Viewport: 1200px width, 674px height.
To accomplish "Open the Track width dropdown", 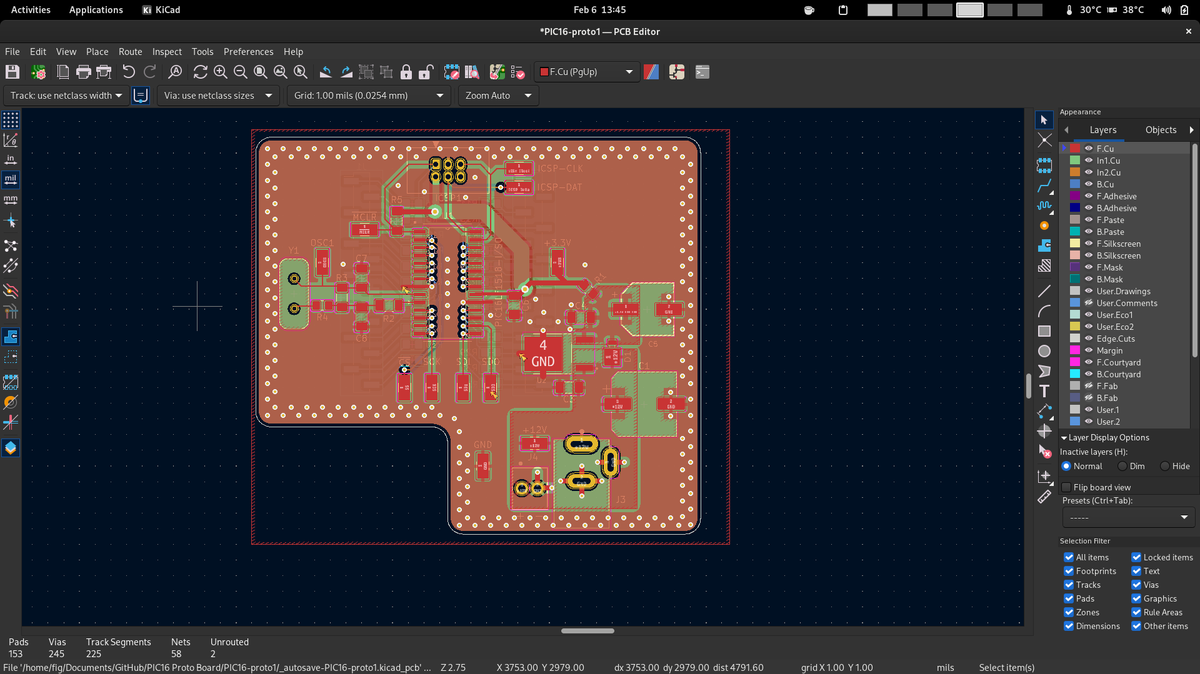I will 66,96.
